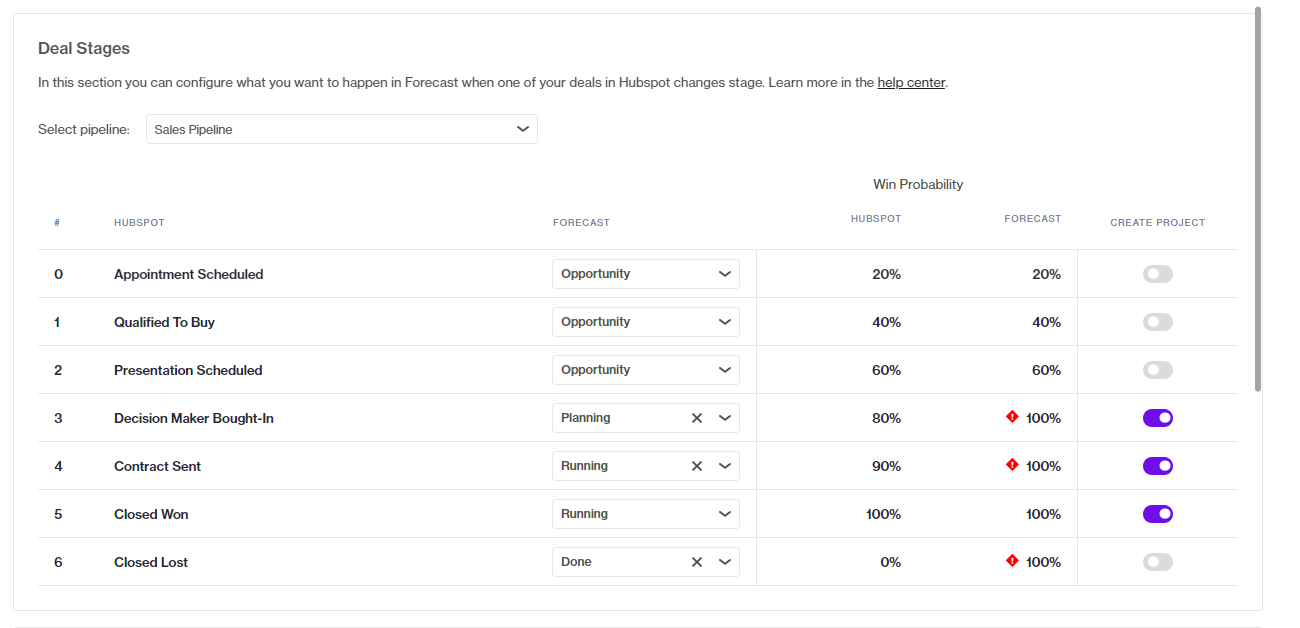The image size is (1300, 628).
Task: Open the Select pipeline dropdown
Action: 342,129
